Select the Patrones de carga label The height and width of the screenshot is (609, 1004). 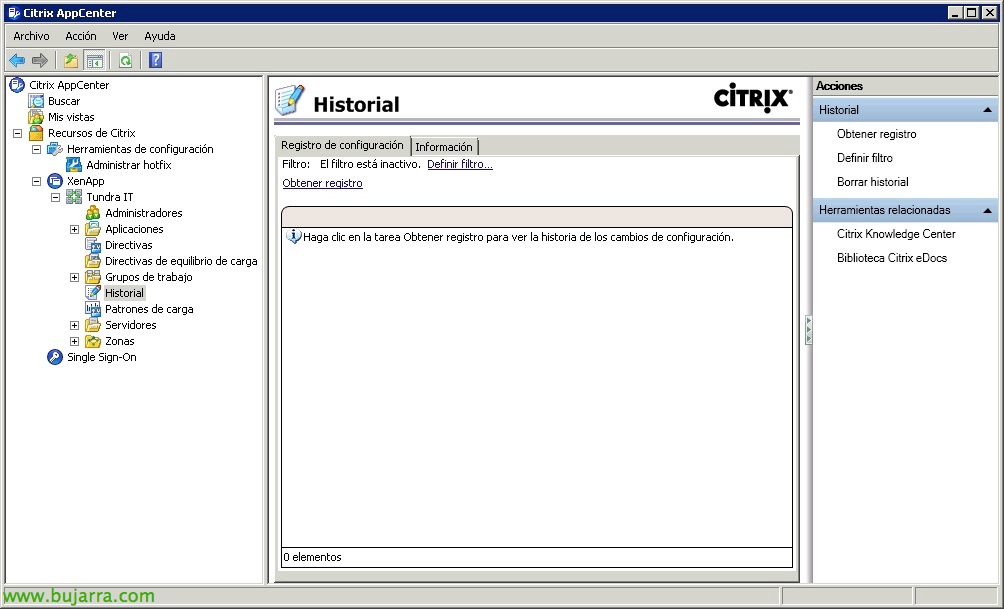coord(149,309)
